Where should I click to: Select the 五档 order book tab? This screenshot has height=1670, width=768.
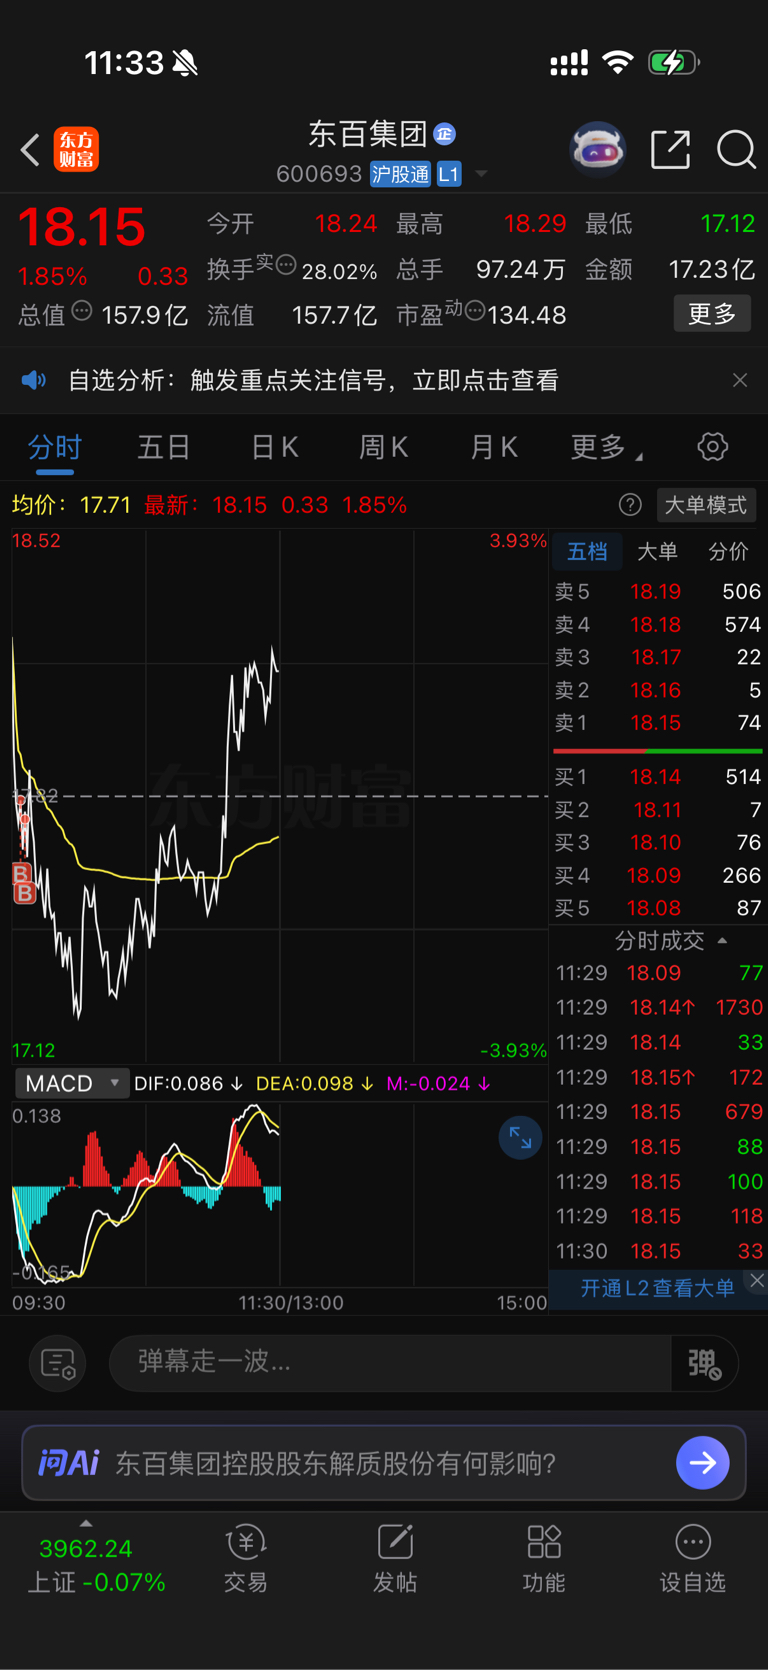point(587,551)
